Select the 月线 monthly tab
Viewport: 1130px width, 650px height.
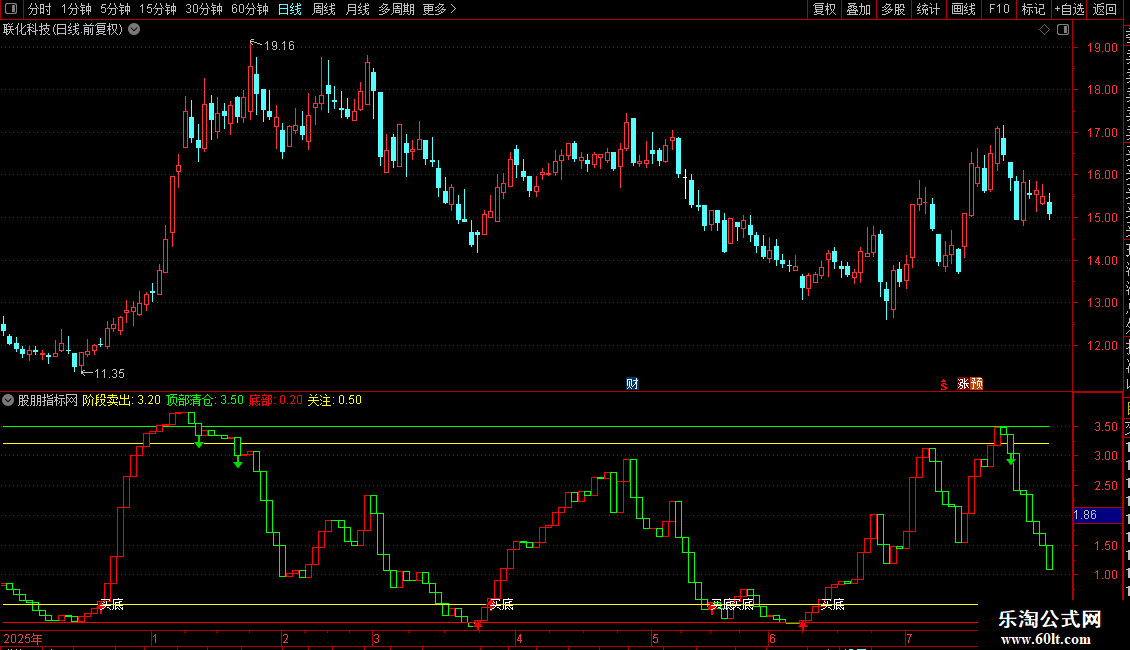(357, 9)
